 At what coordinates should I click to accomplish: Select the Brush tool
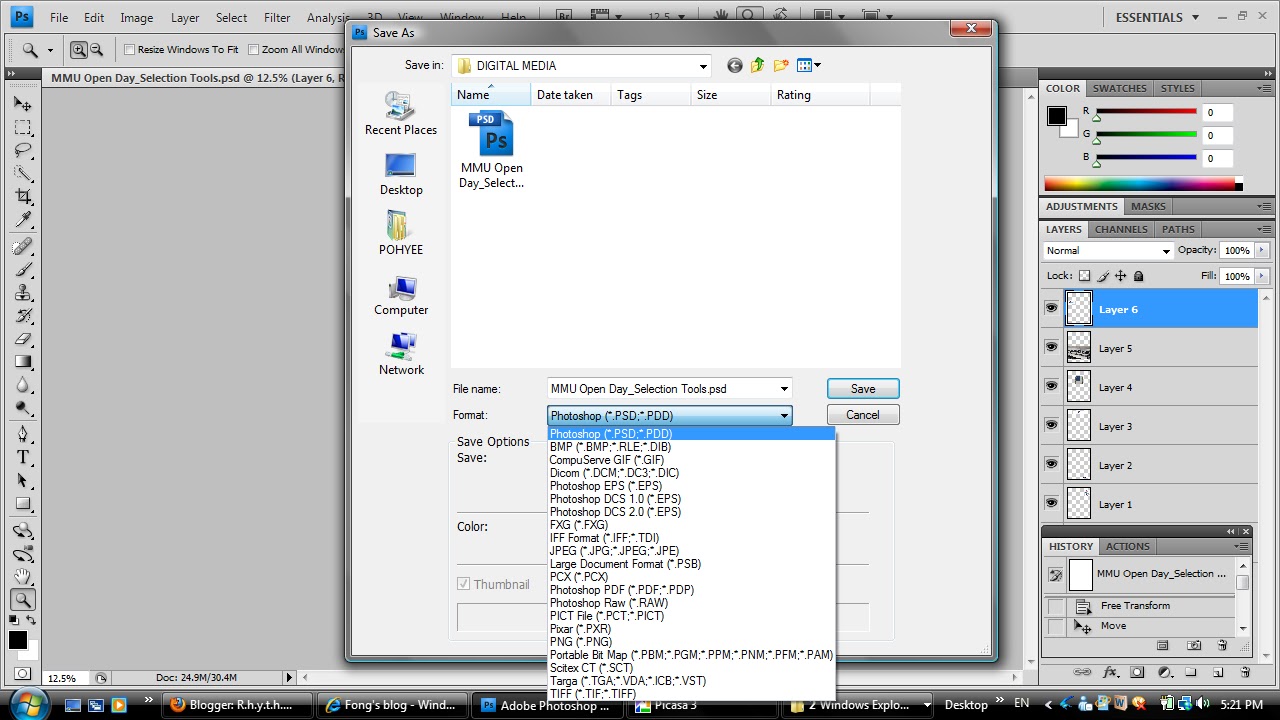coord(23,270)
